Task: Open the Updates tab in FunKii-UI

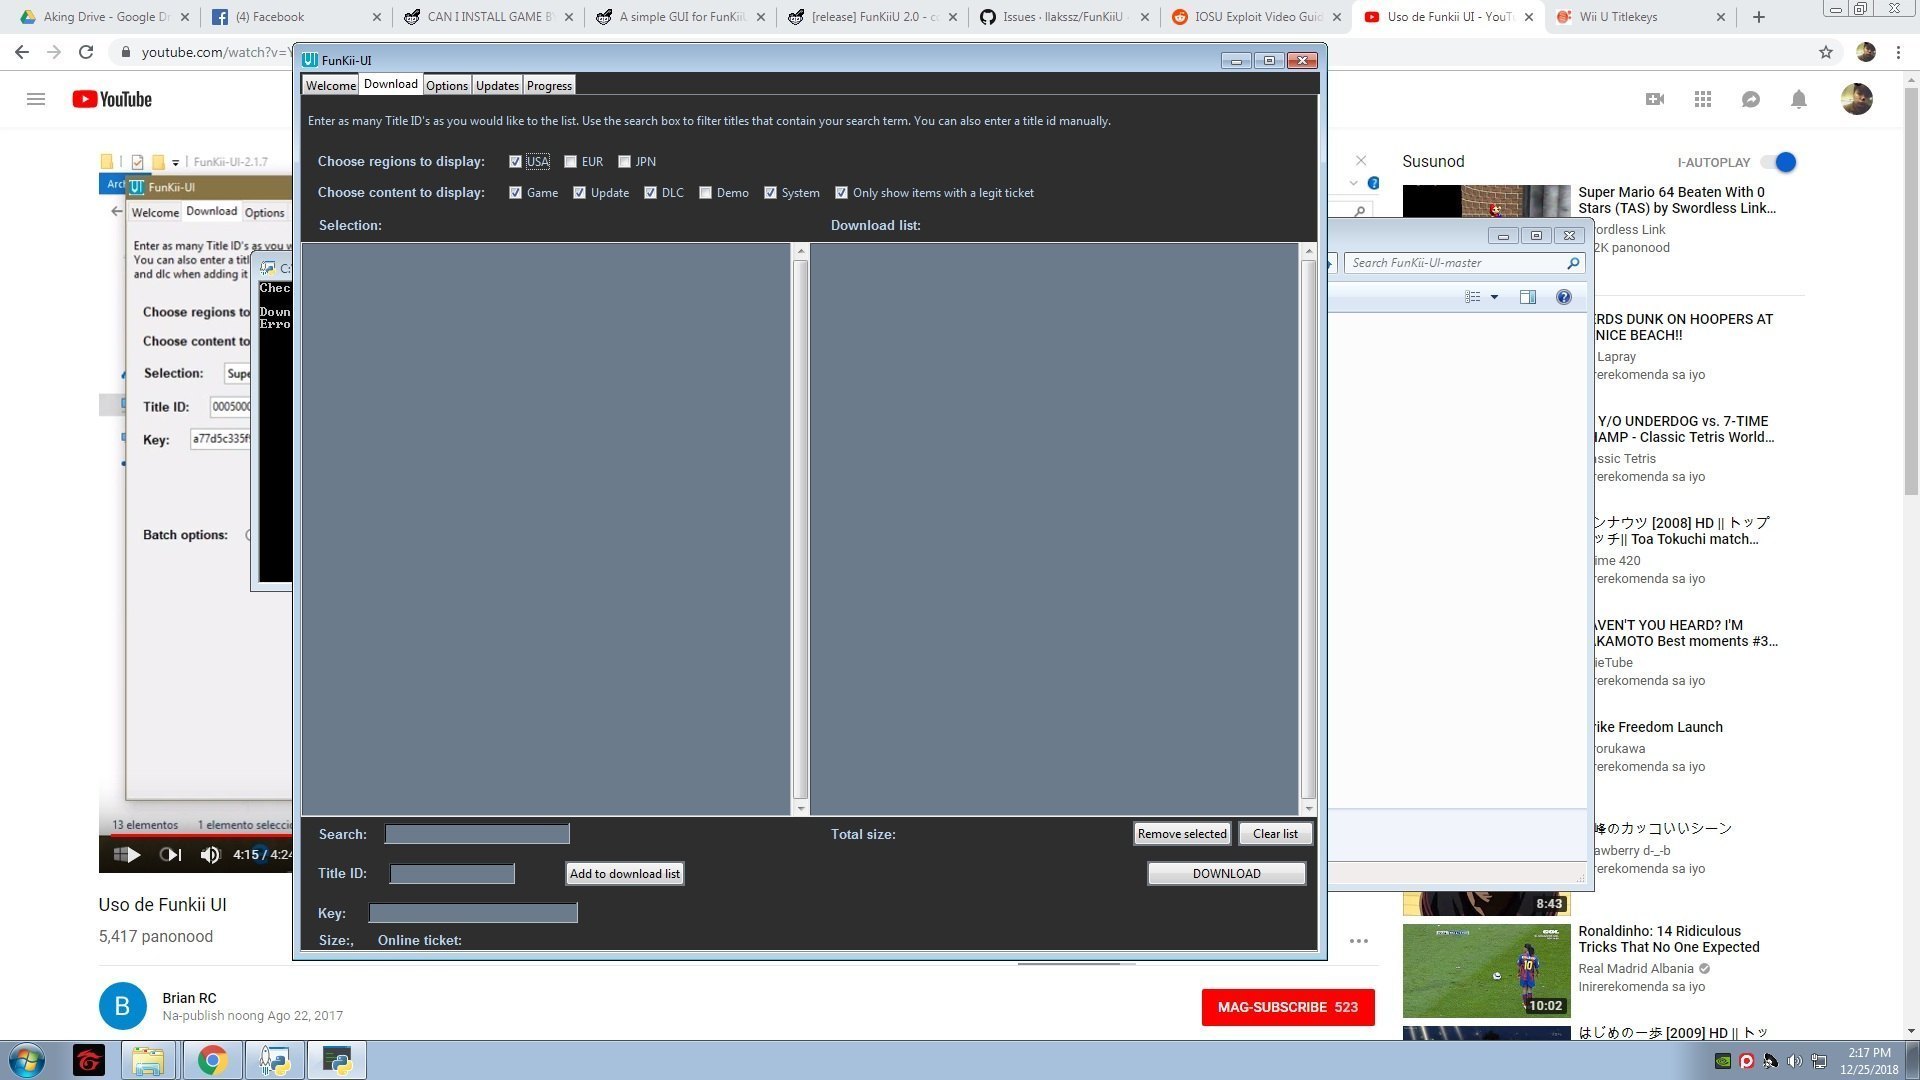Action: tap(497, 86)
